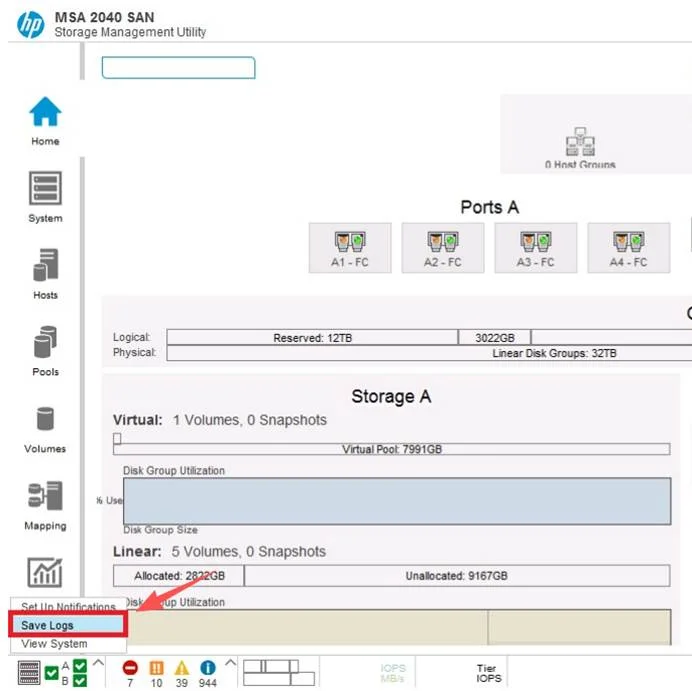Viewport: 692px width, 691px height.
Task: Click controller A health check icon
Action: tap(80, 666)
